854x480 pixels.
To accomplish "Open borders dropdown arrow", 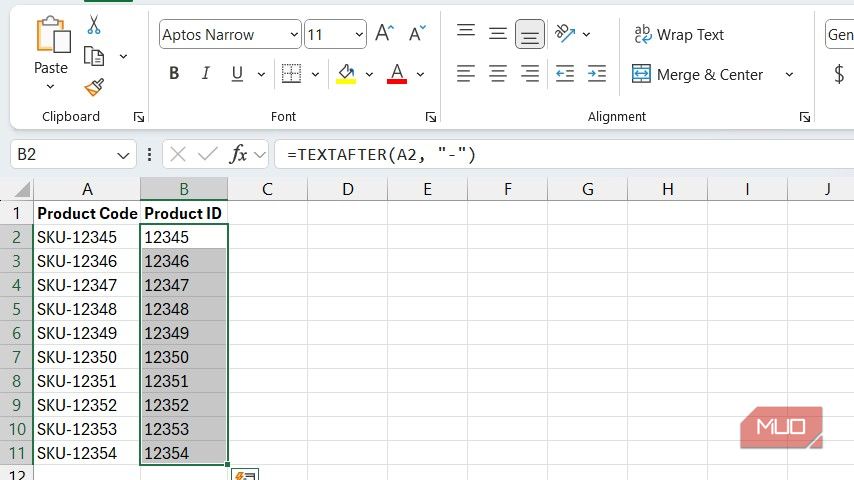I will tap(315, 74).
